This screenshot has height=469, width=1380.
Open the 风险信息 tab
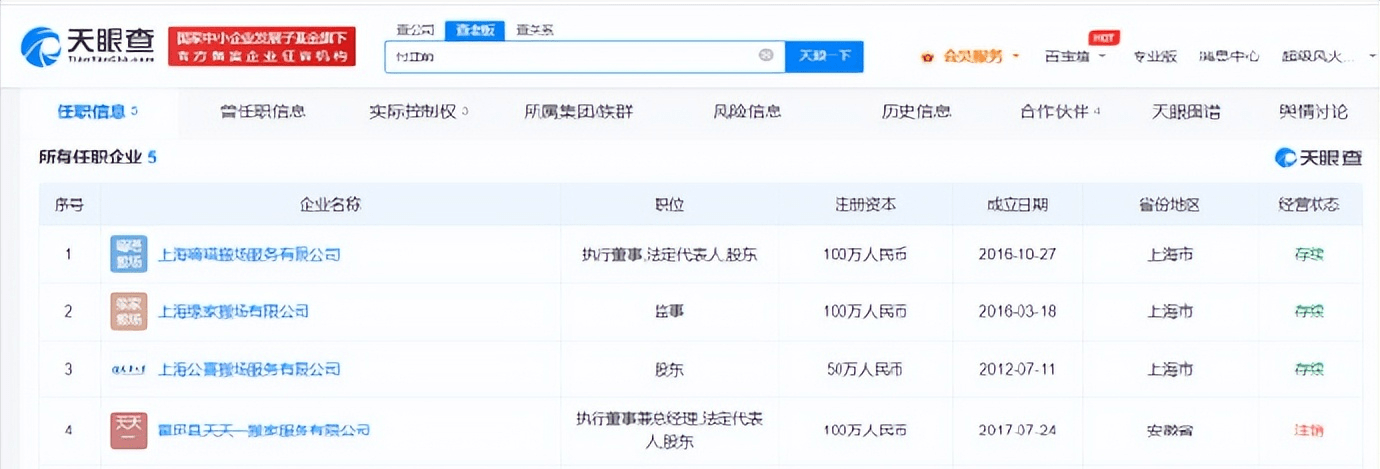pyautogui.click(x=747, y=111)
